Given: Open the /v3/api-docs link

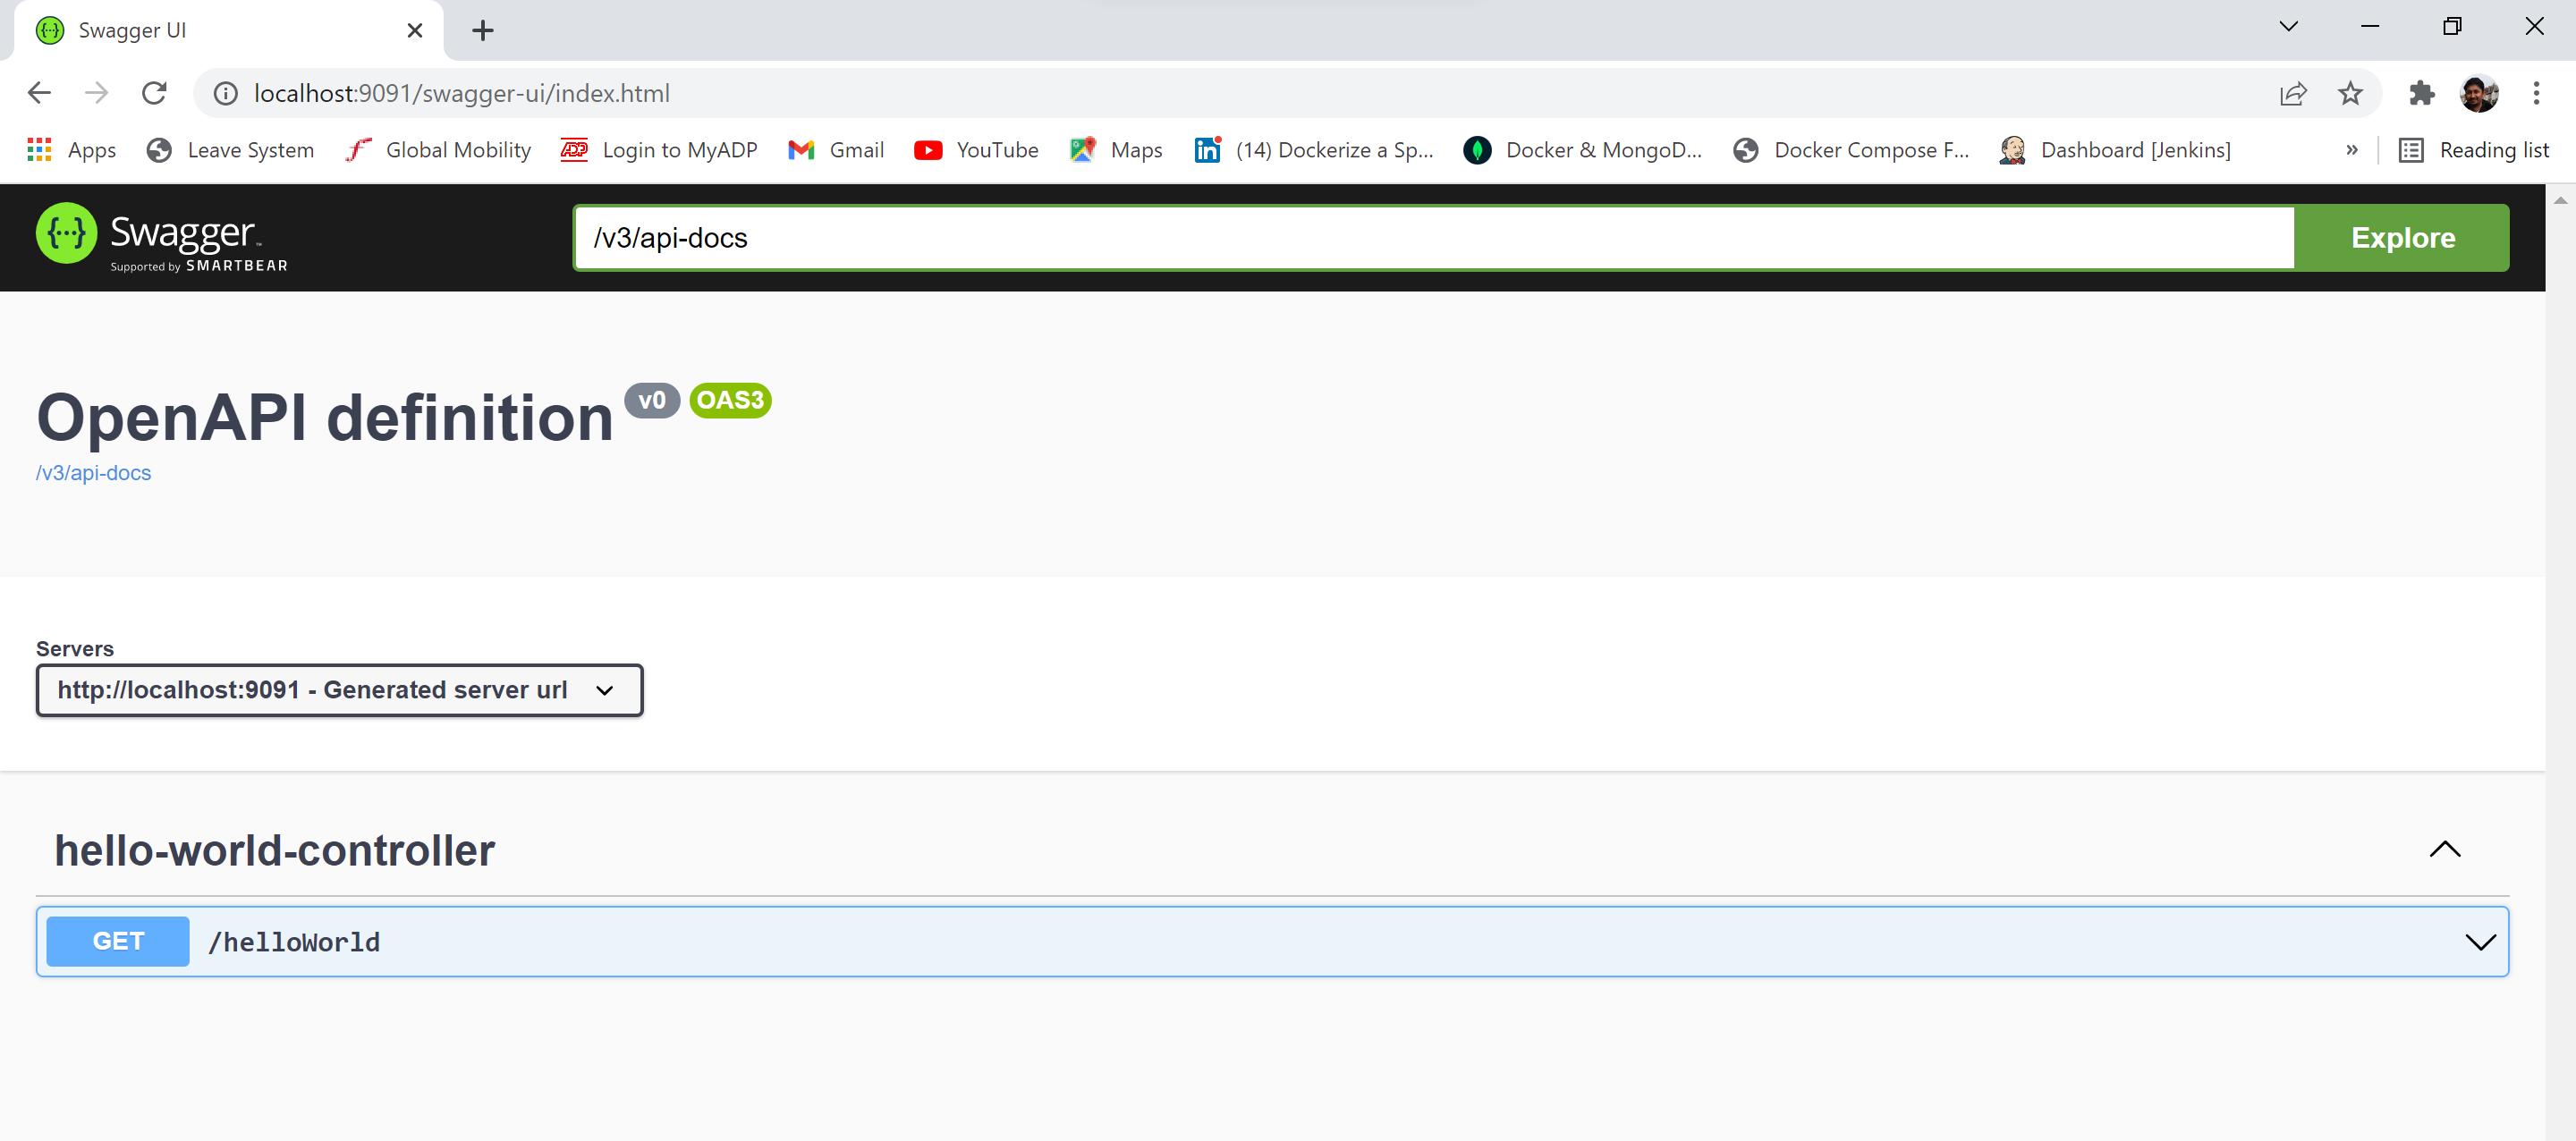Looking at the screenshot, I should (94, 473).
